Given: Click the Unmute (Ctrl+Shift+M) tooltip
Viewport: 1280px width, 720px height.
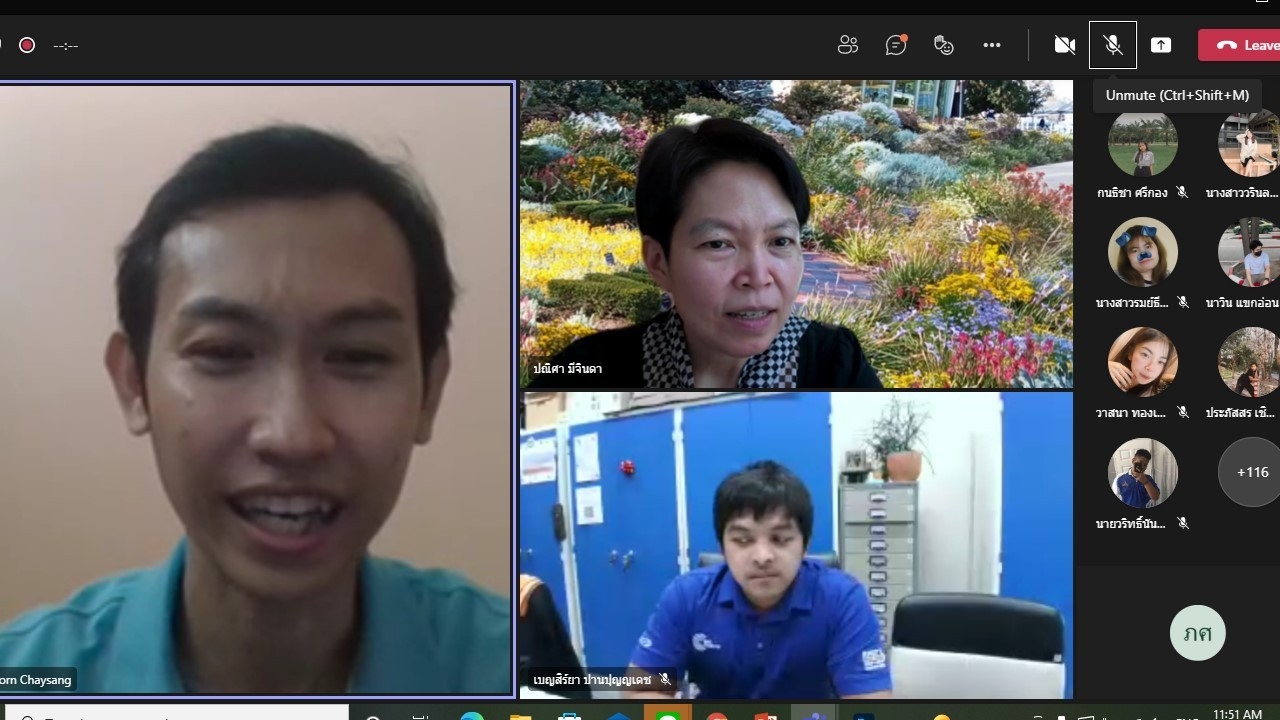Looking at the screenshot, I should coord(1177,96).
